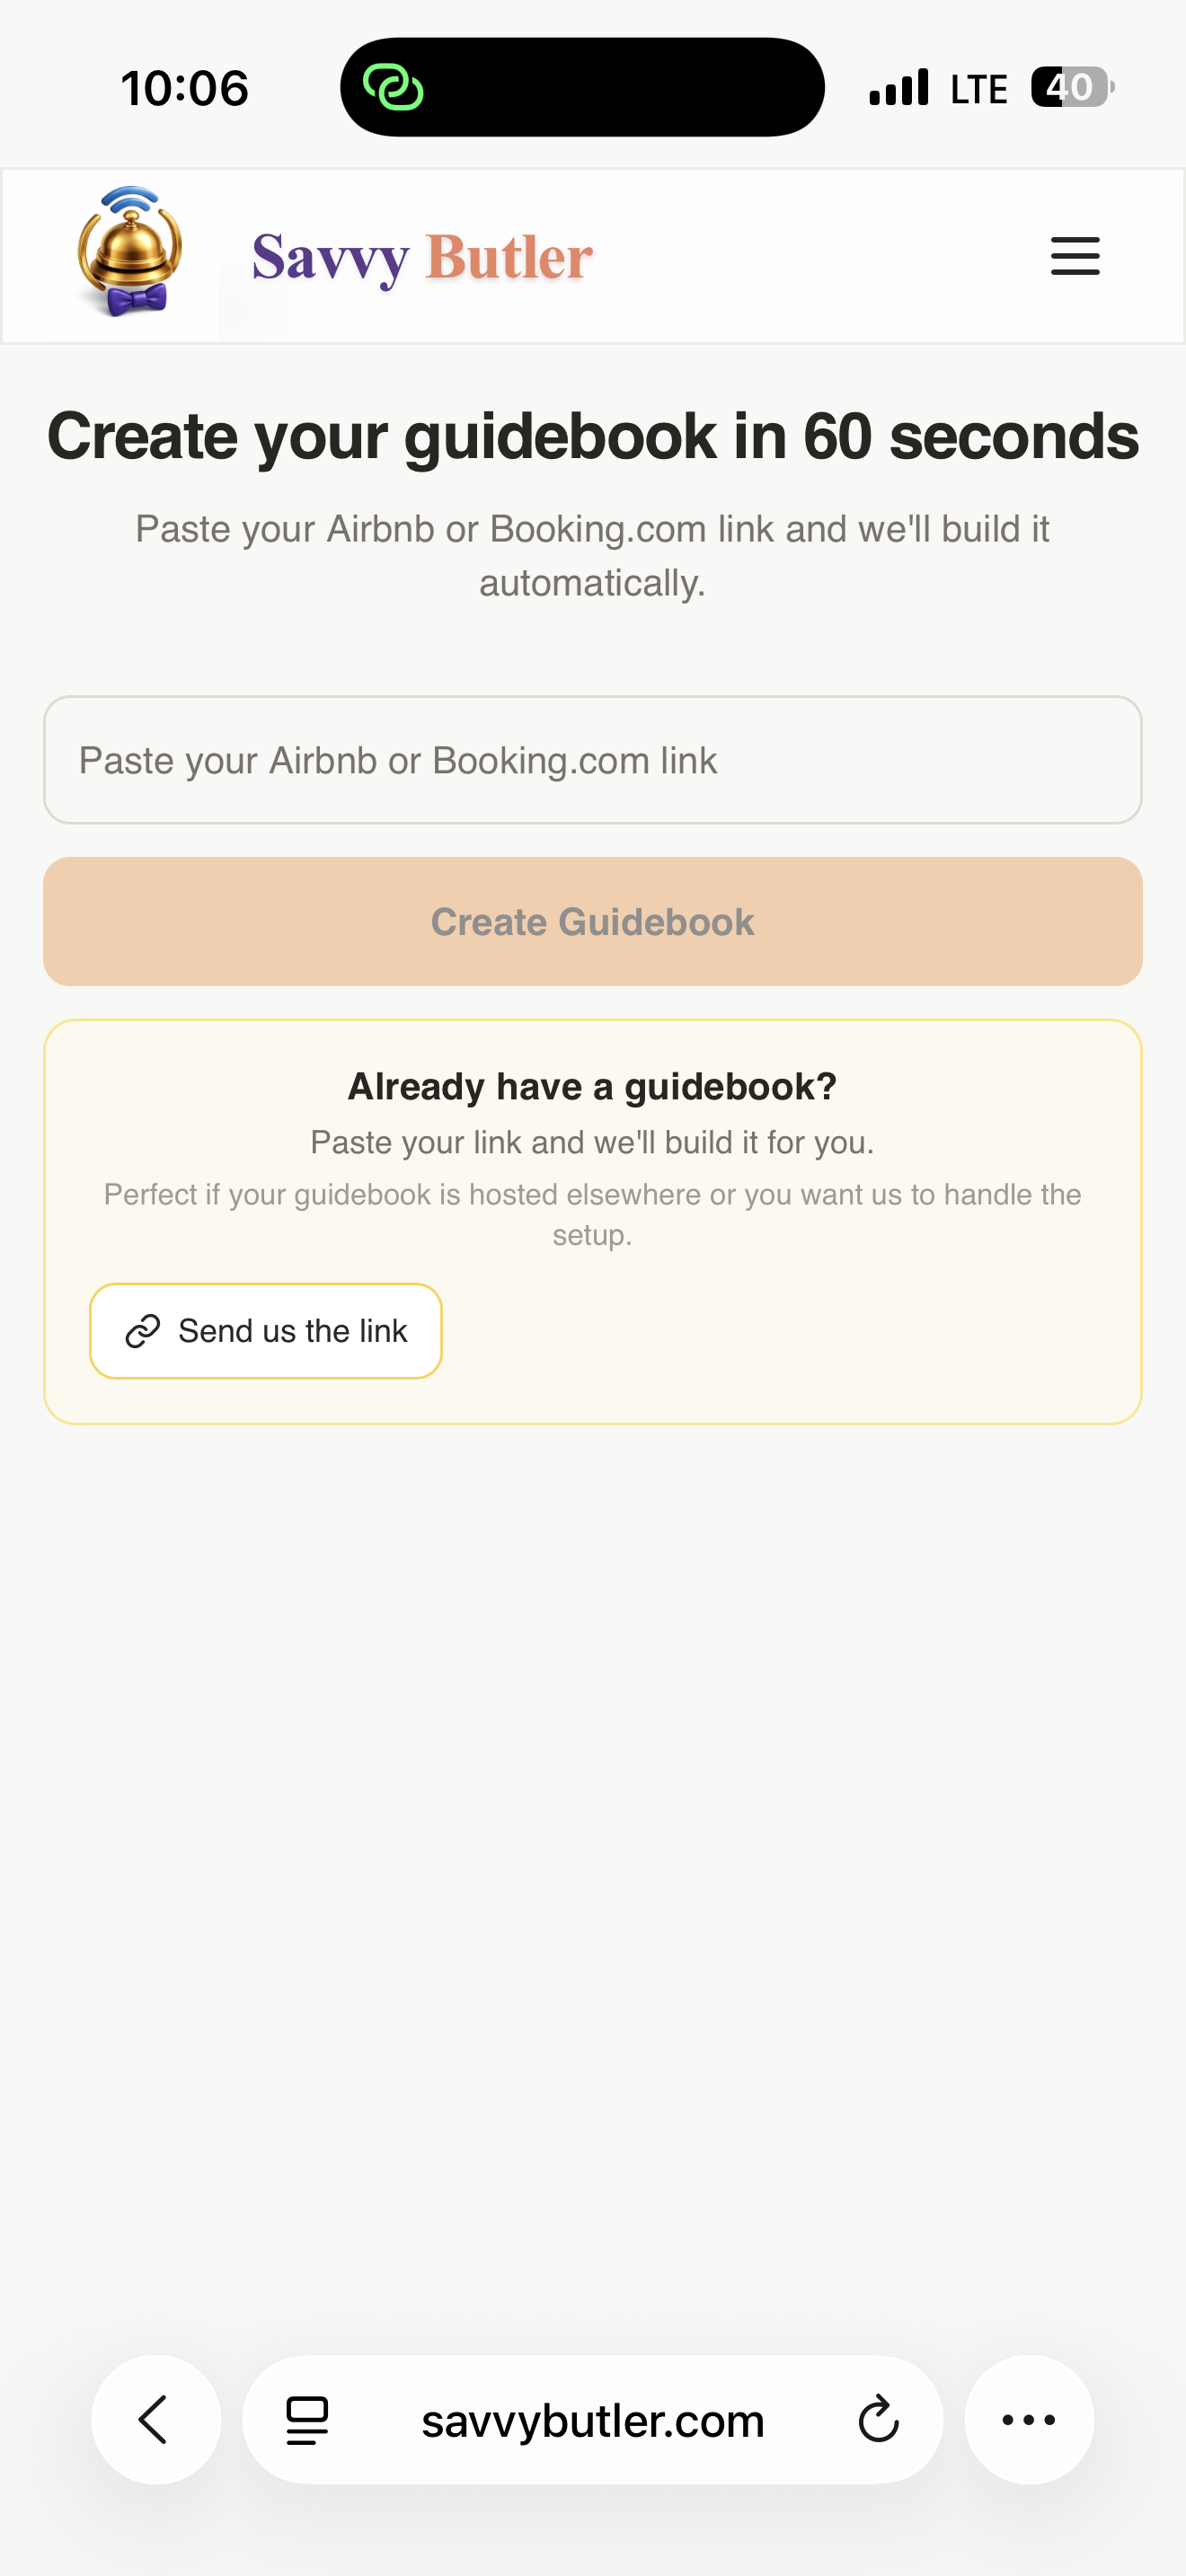This screenshot has height=2576, width=1186.
Task: Open browser more options three-dot button
Action: pos(1029,2420)
